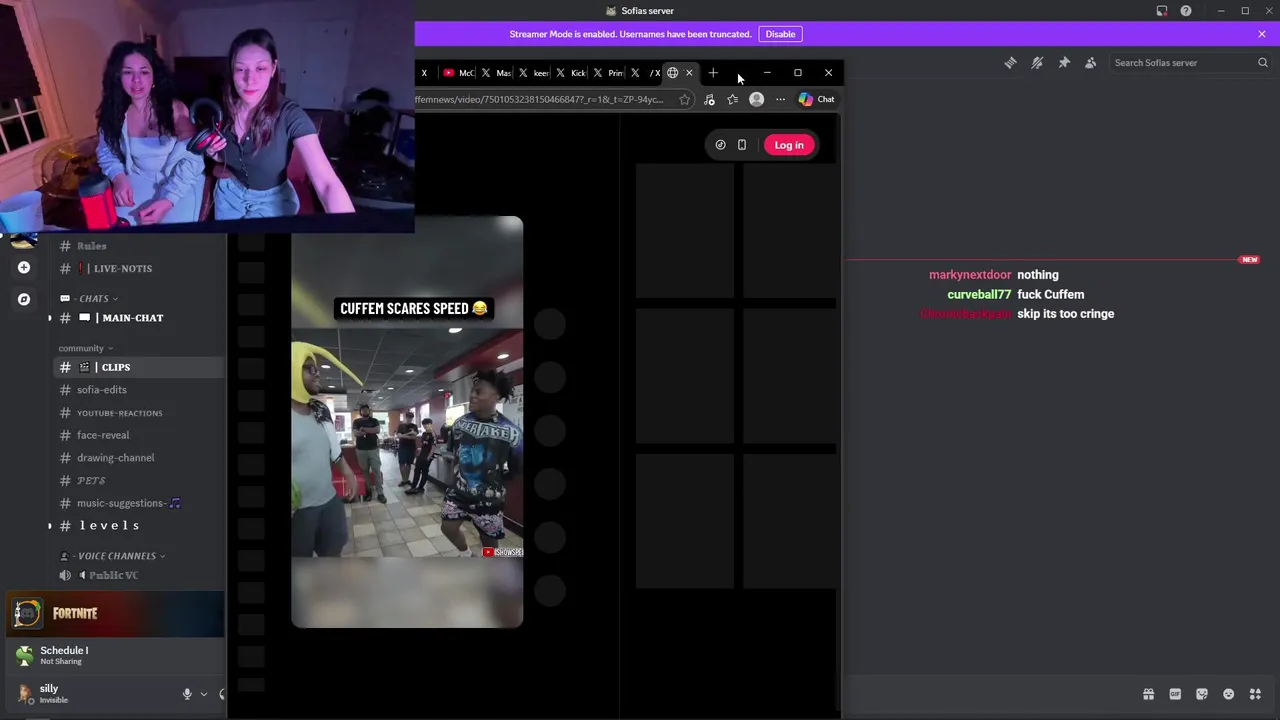Click the browser address bar URL
The height and width of the screenshot is (720, 1280).
click(540, 100)
